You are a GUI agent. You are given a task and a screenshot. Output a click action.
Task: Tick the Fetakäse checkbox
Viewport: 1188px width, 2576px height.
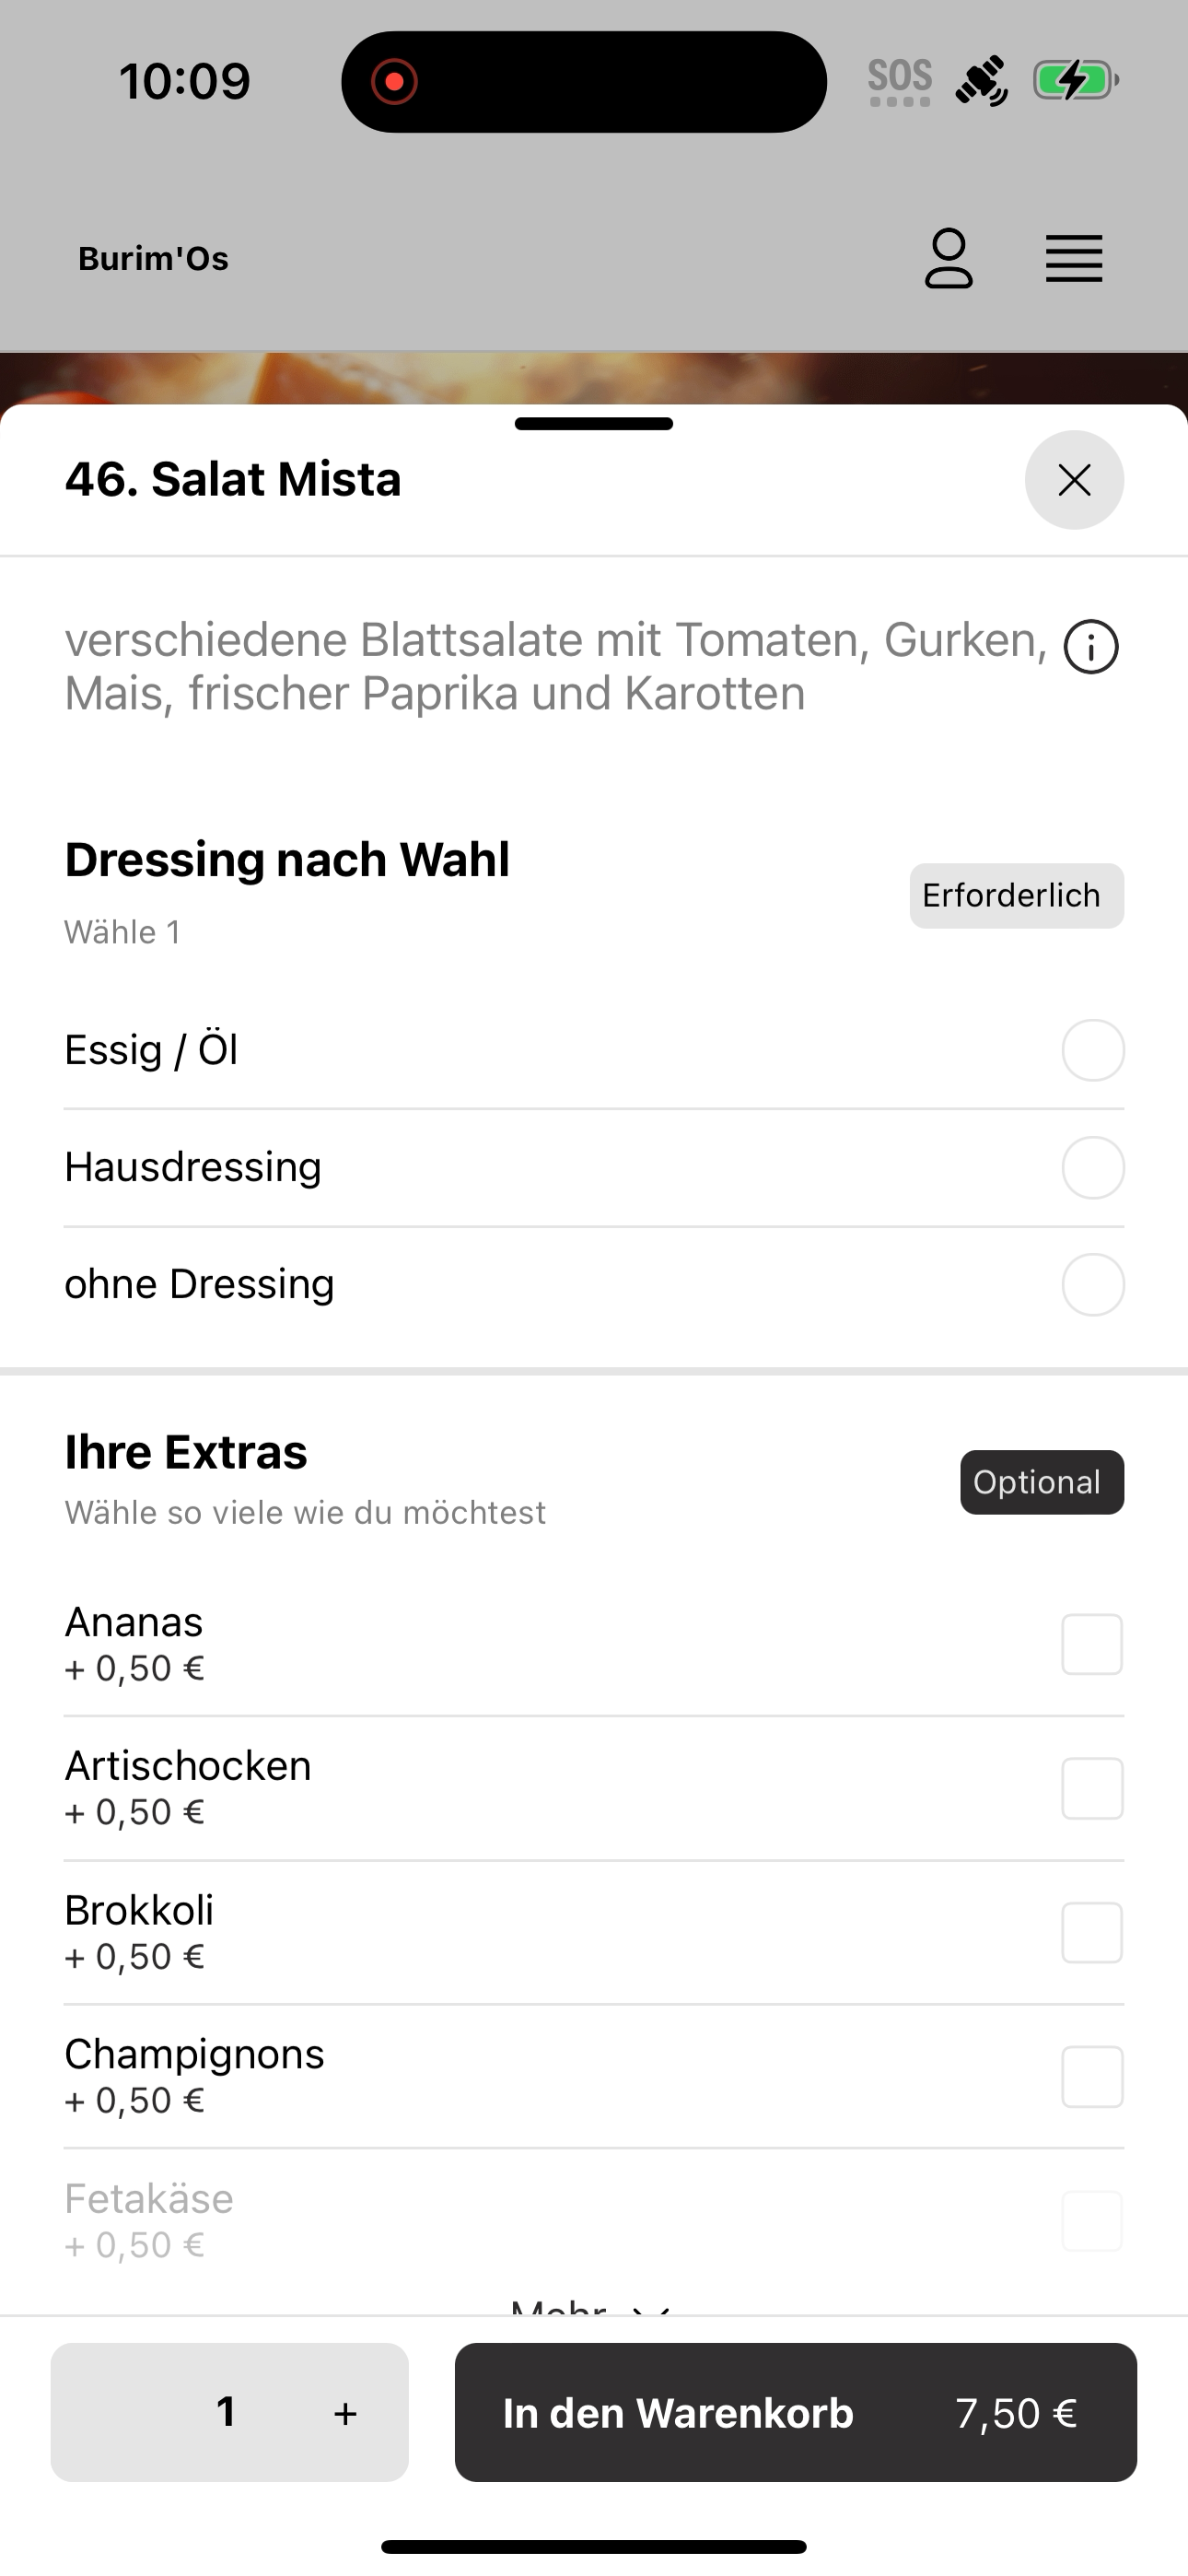point(1092,2220)
